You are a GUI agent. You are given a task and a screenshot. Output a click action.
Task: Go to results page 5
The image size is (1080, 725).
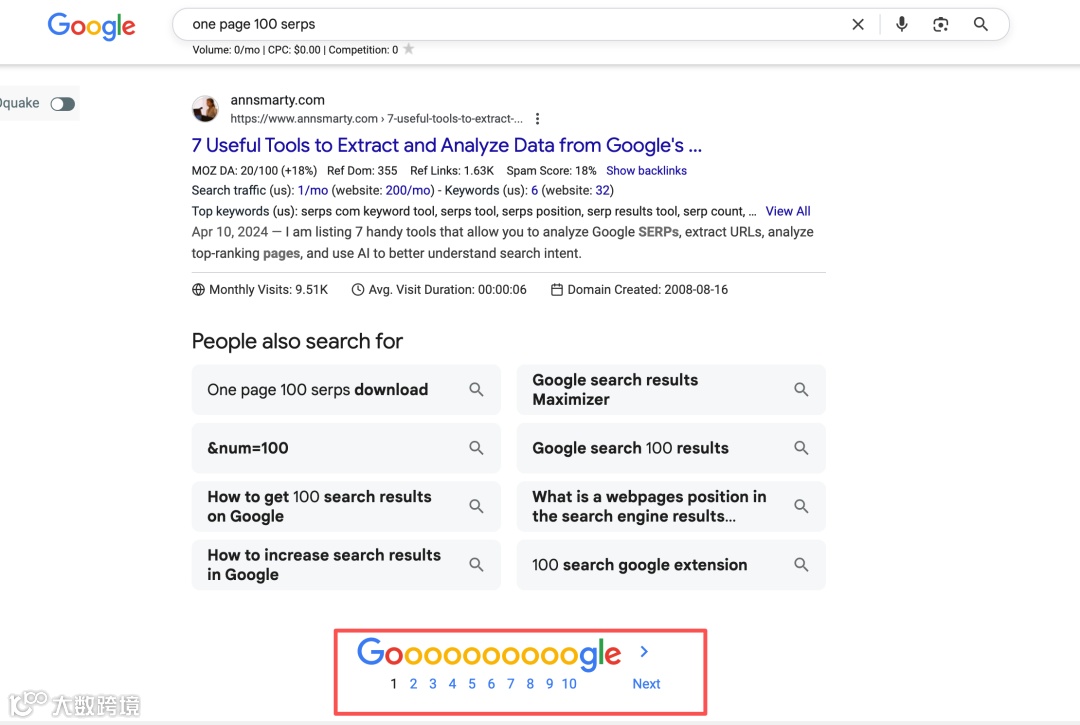click(x=472, y=684)
